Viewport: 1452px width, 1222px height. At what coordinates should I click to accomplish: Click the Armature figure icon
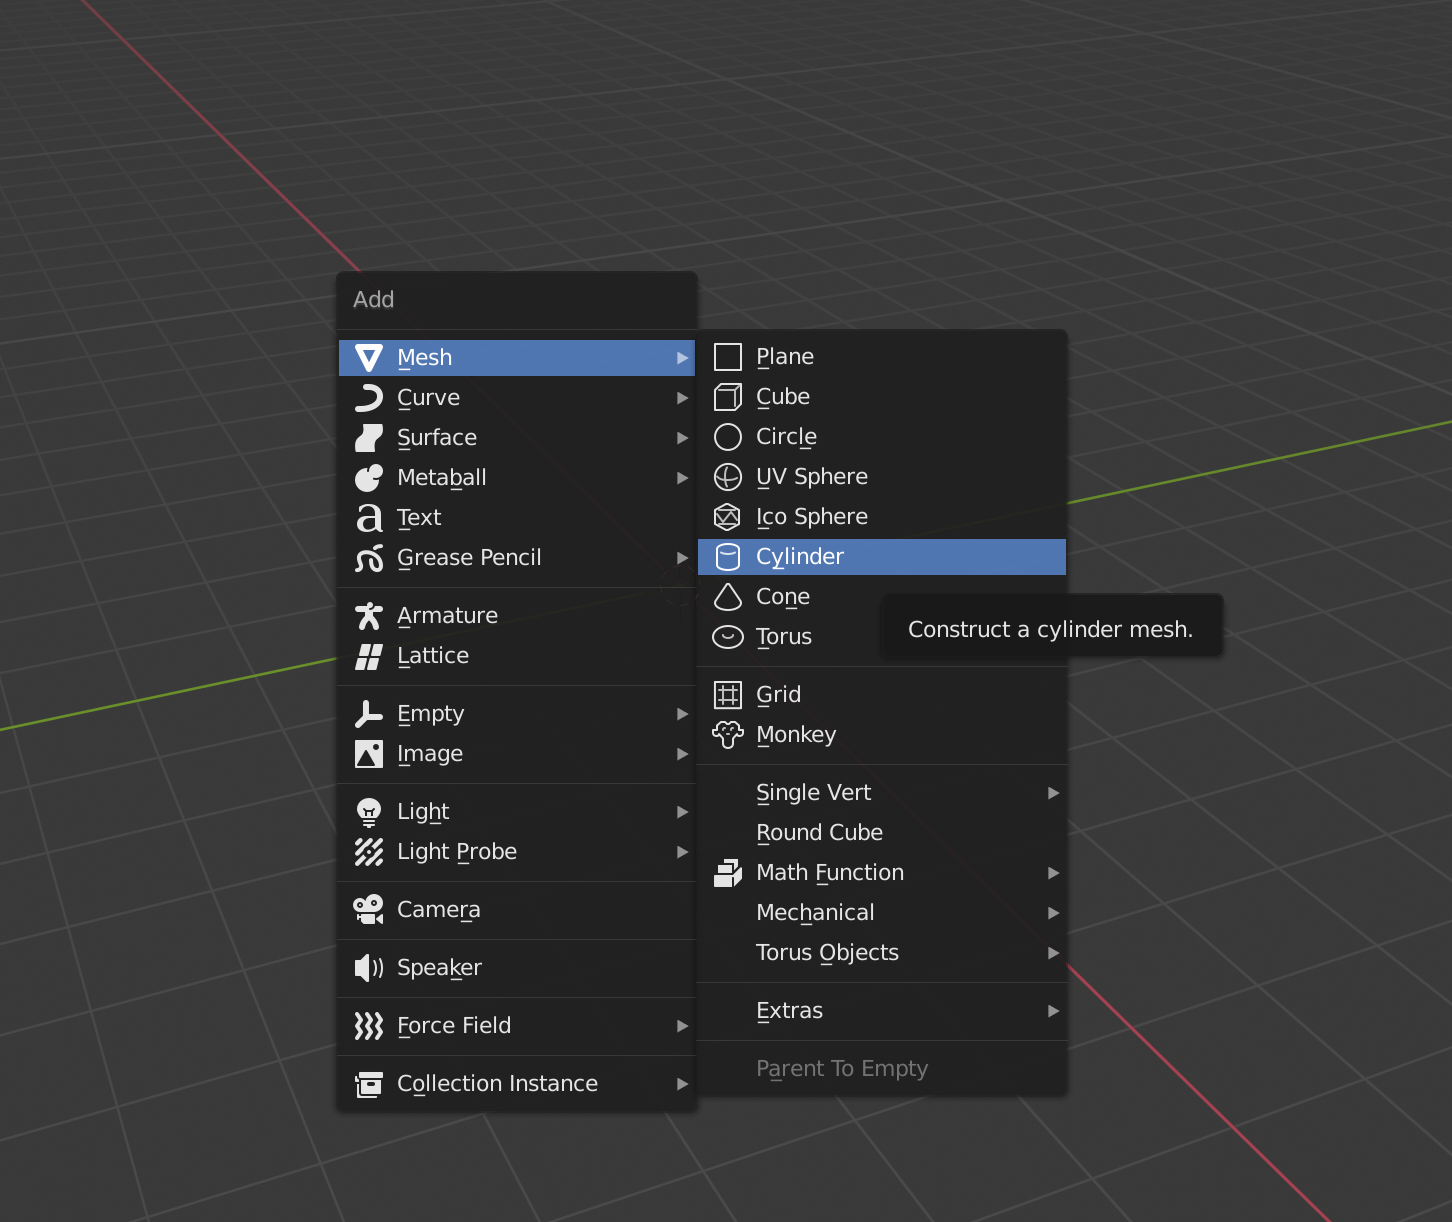pyautogui.click(x=369, y=616)
